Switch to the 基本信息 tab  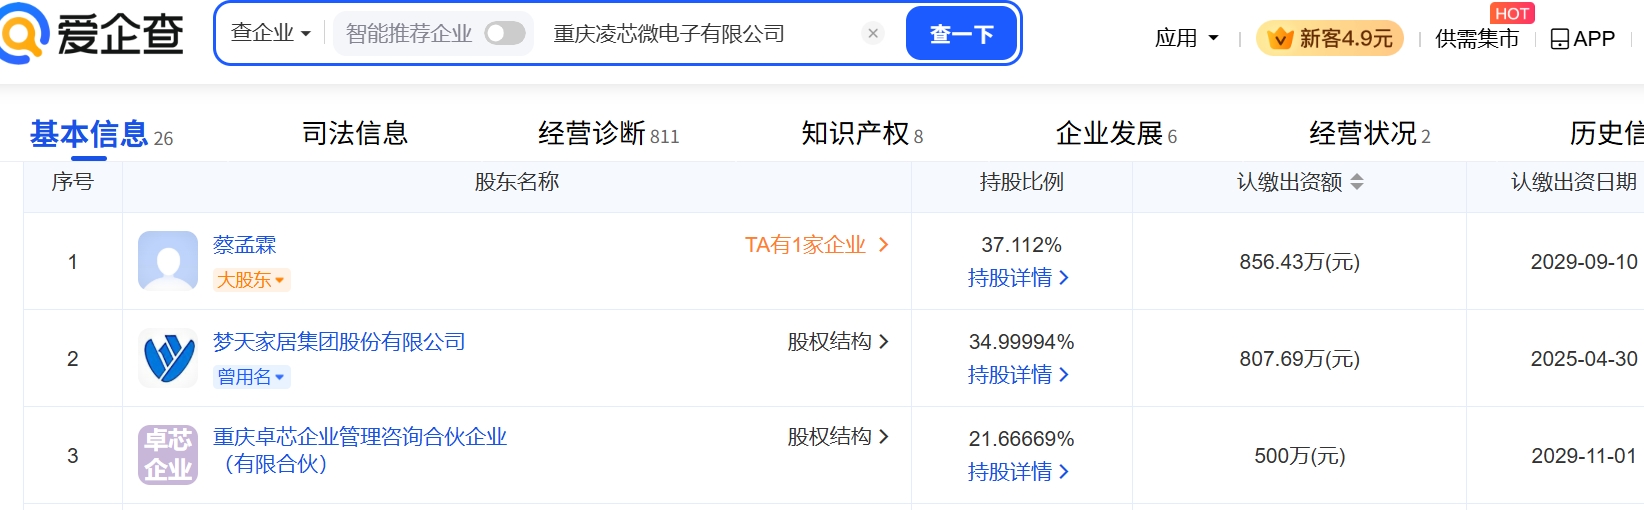coord(101,134)
